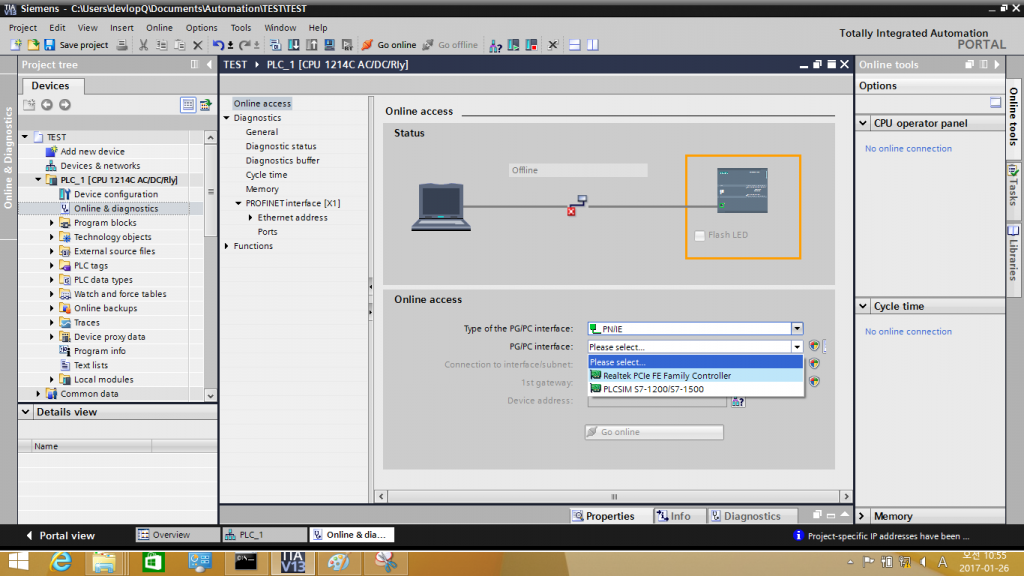The height and width of the screenshot is (576, 1024).
Task: Click the Split editor space horizontally icon
Action: (575, 45)
